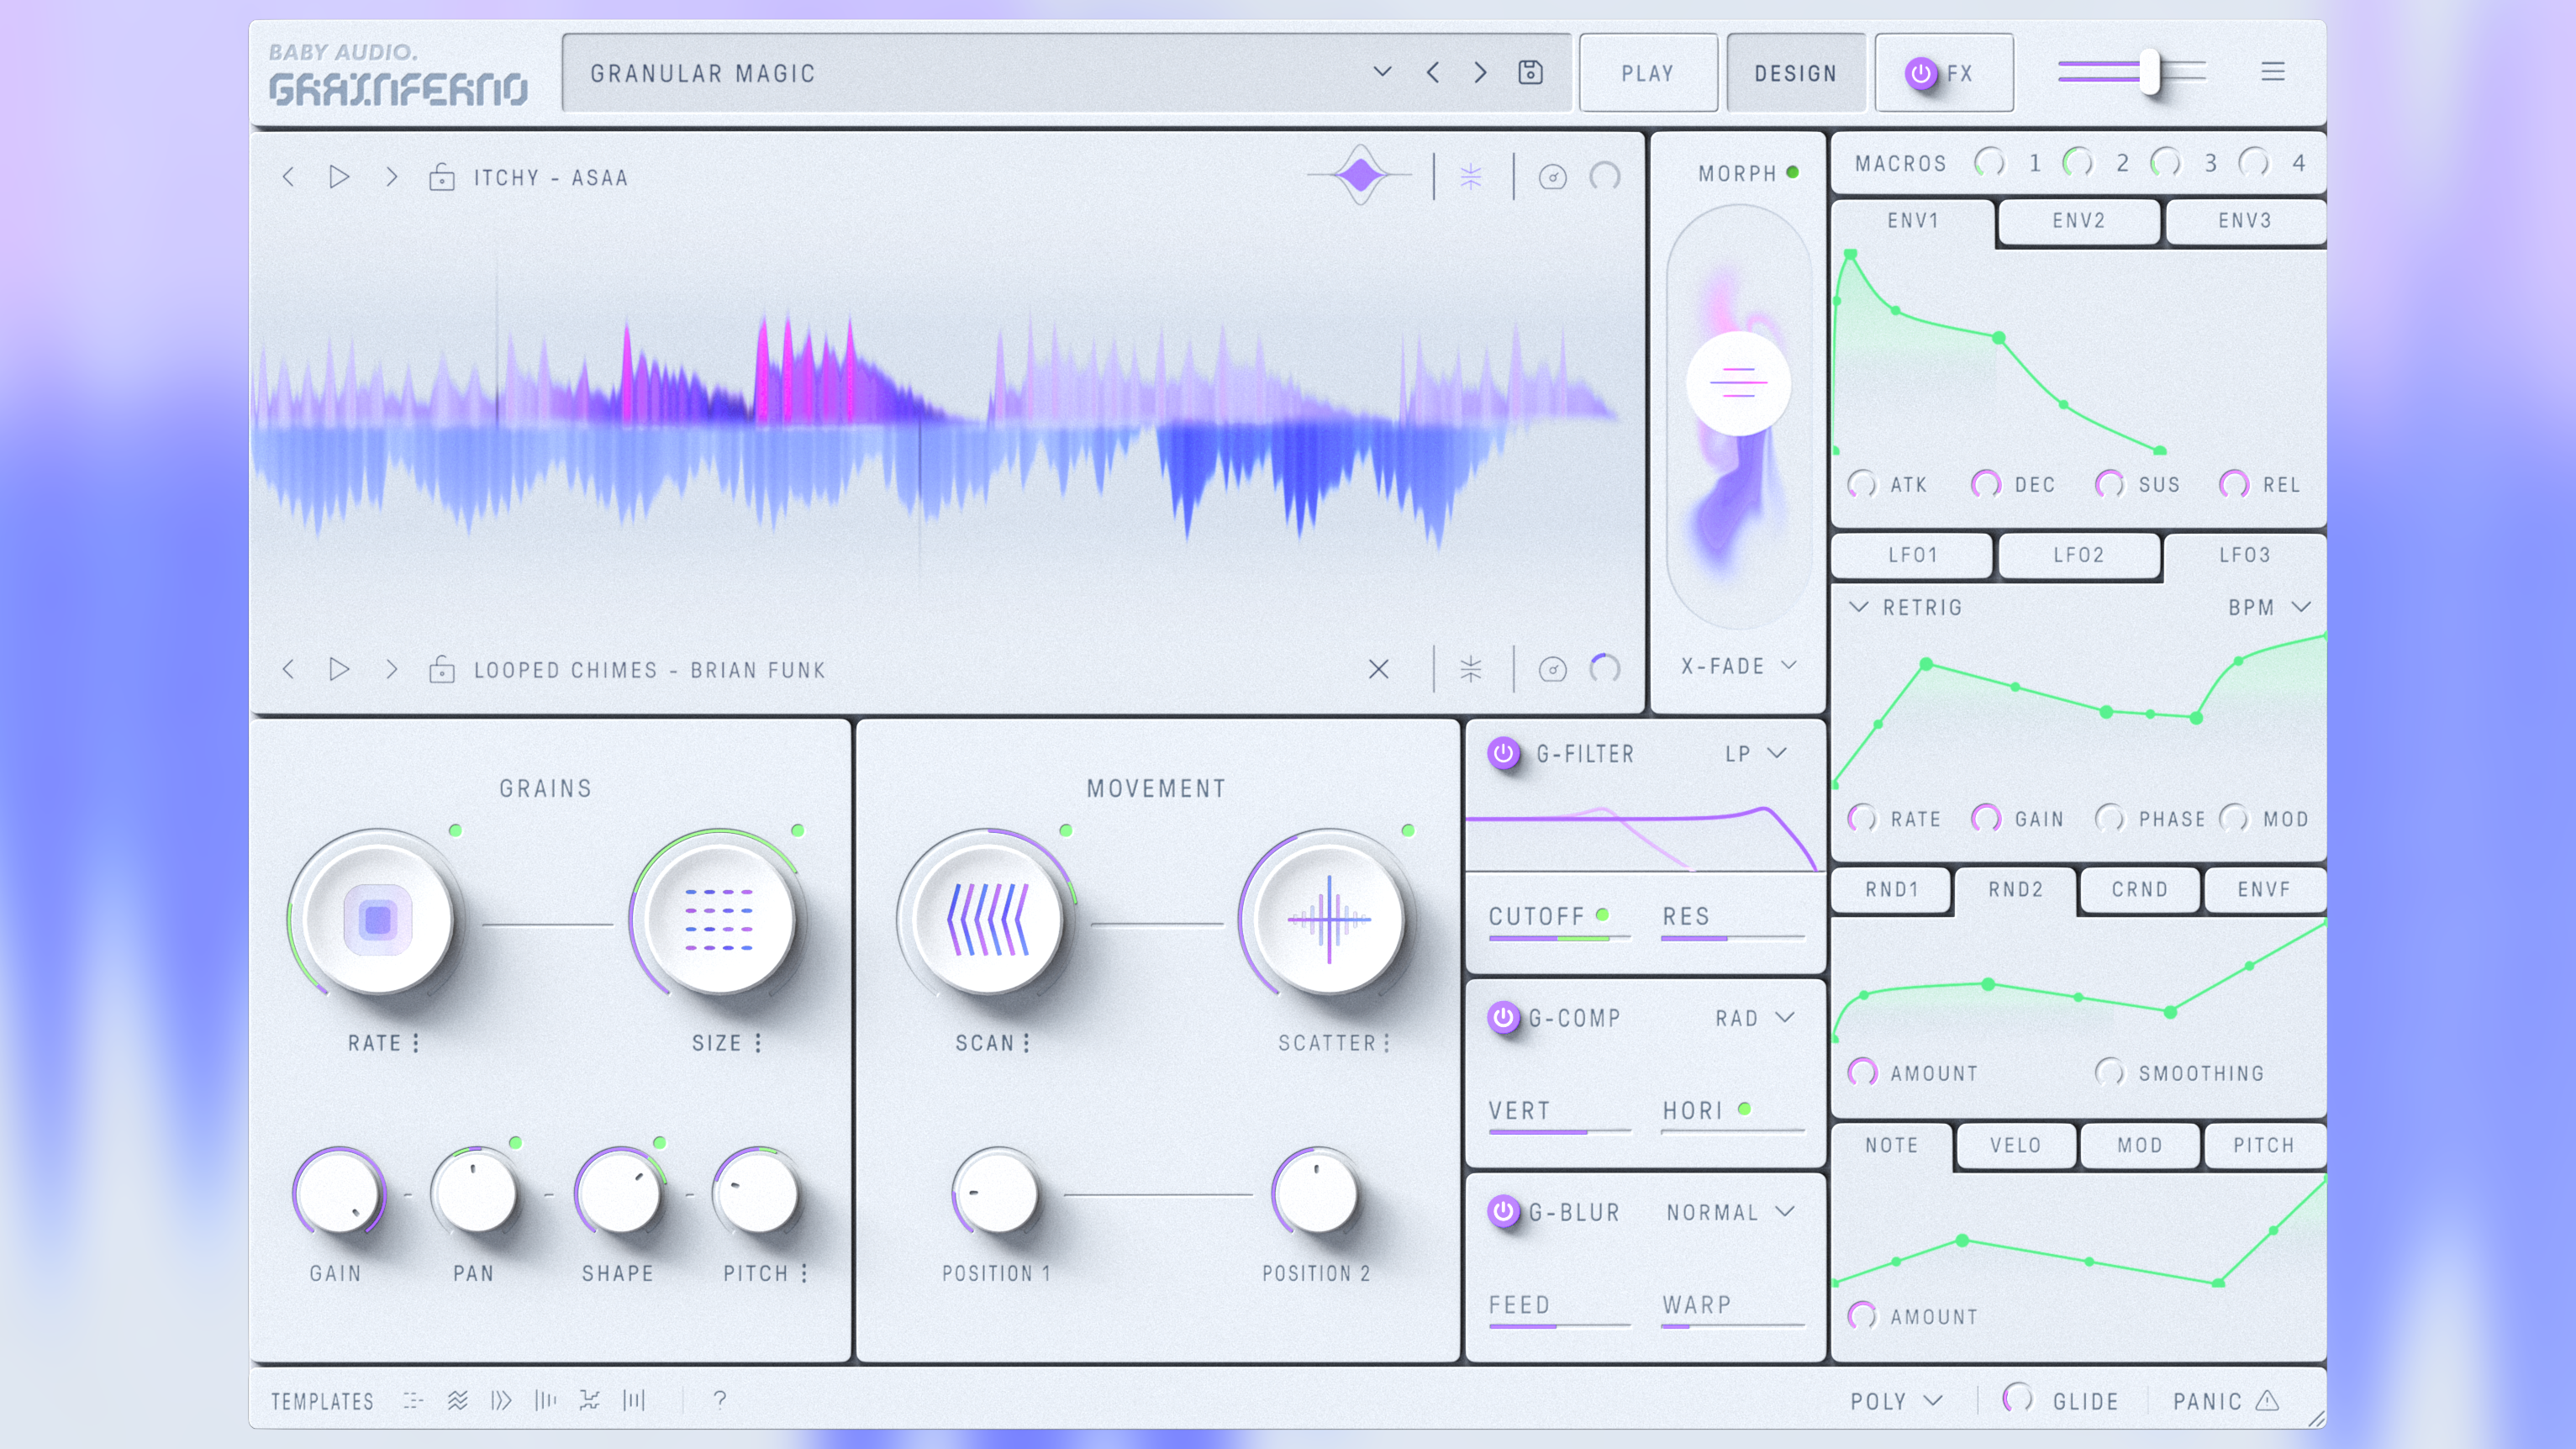Toggle lock icon for Looped Chimes sample
The height and width of the screenshot is (1449, 2576).
(x=441, y=669)
